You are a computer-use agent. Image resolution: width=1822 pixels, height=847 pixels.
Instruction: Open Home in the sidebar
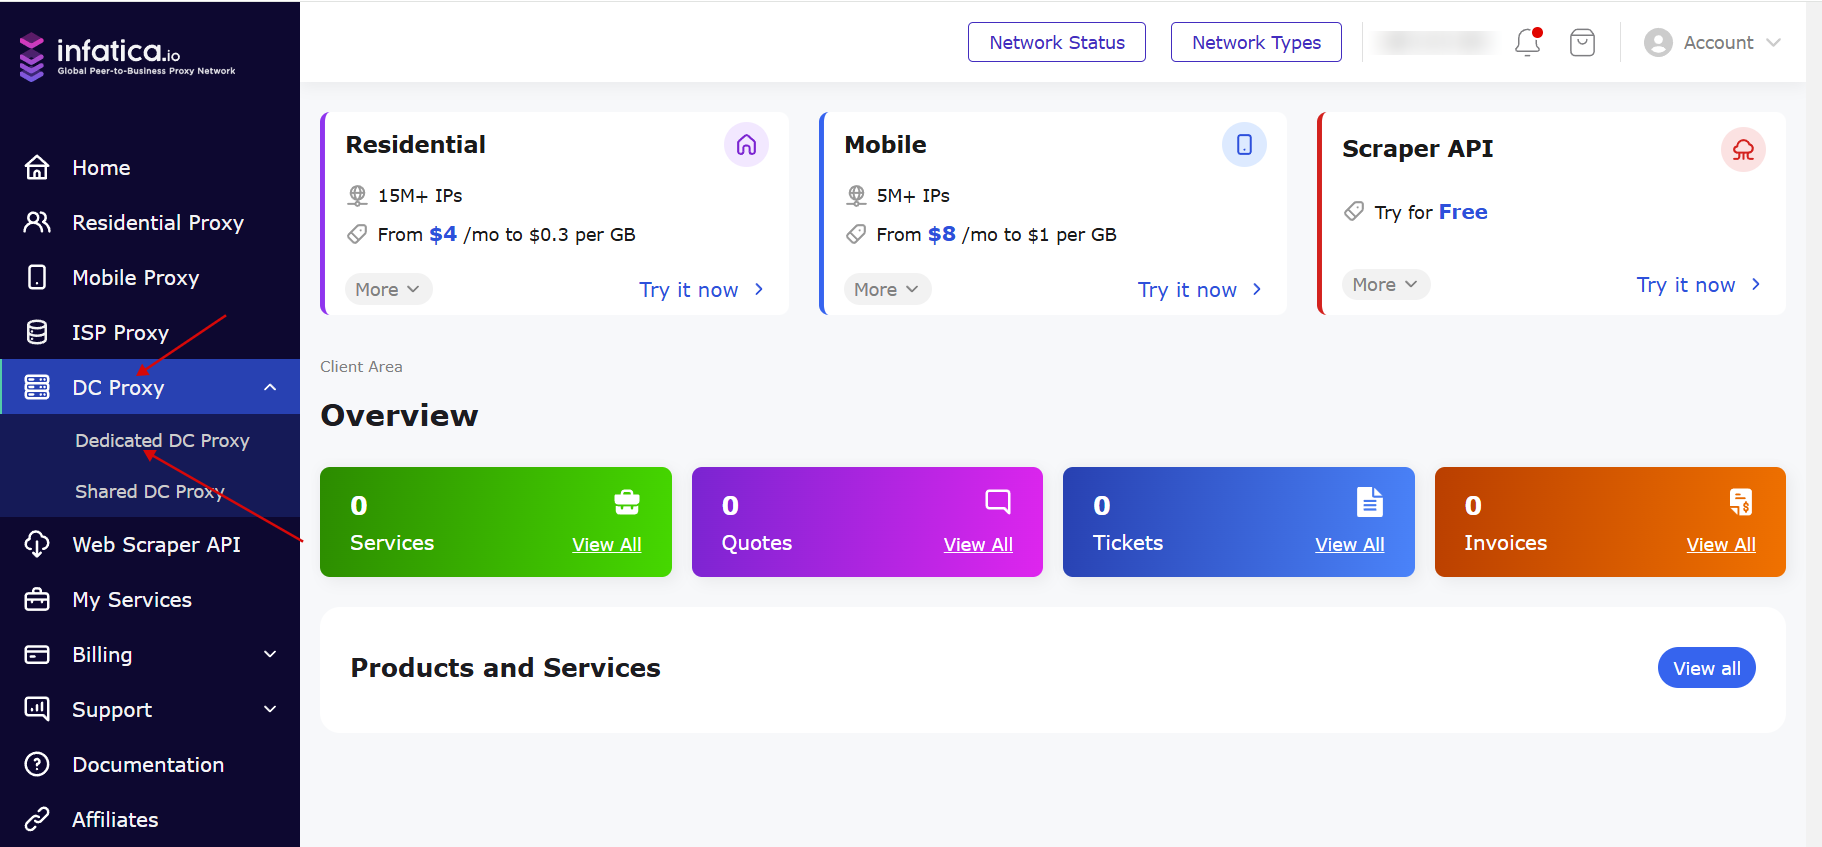(150, 167)
